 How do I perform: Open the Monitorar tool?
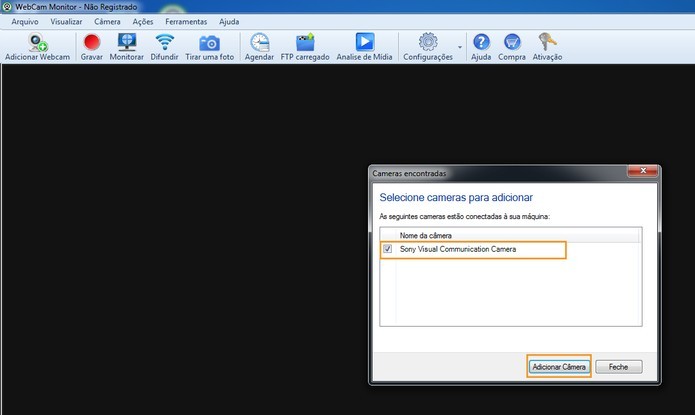tap(127, 44)
